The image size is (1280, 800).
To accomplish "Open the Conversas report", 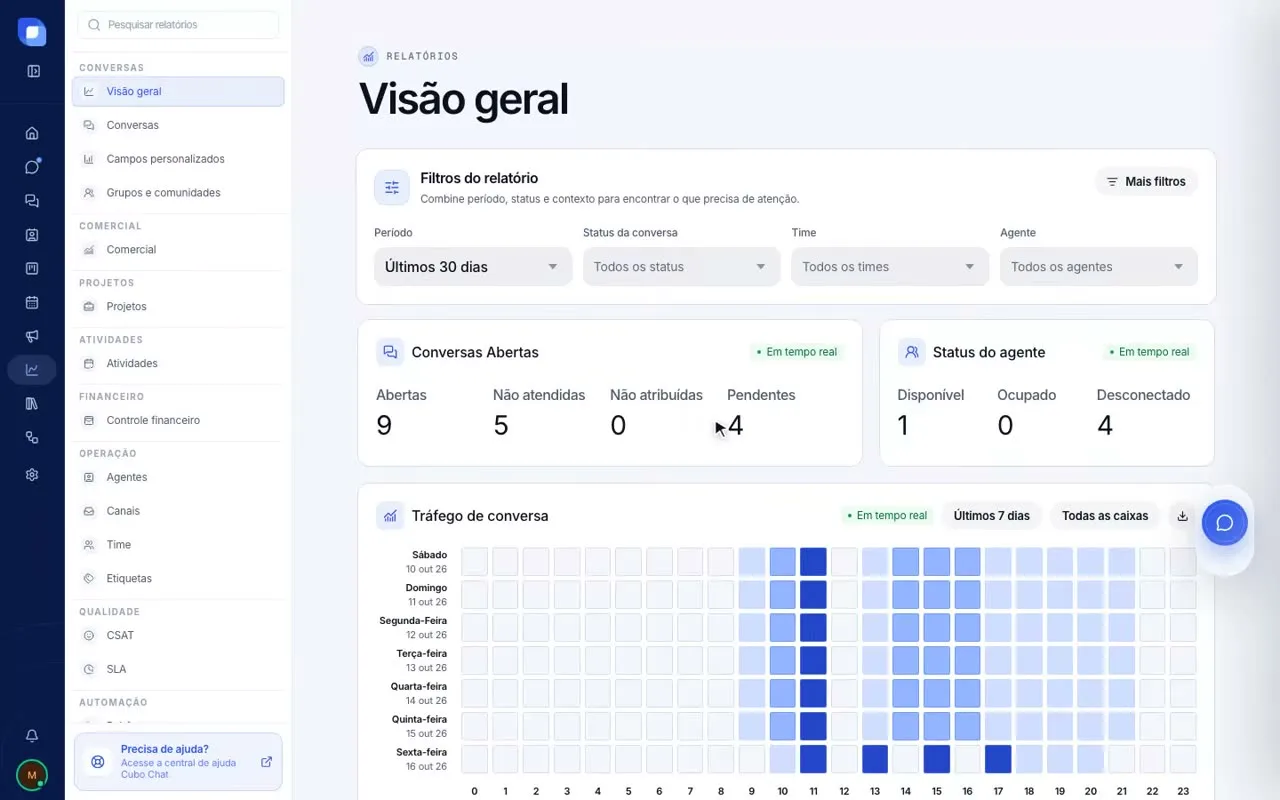I will coord(178,125).
